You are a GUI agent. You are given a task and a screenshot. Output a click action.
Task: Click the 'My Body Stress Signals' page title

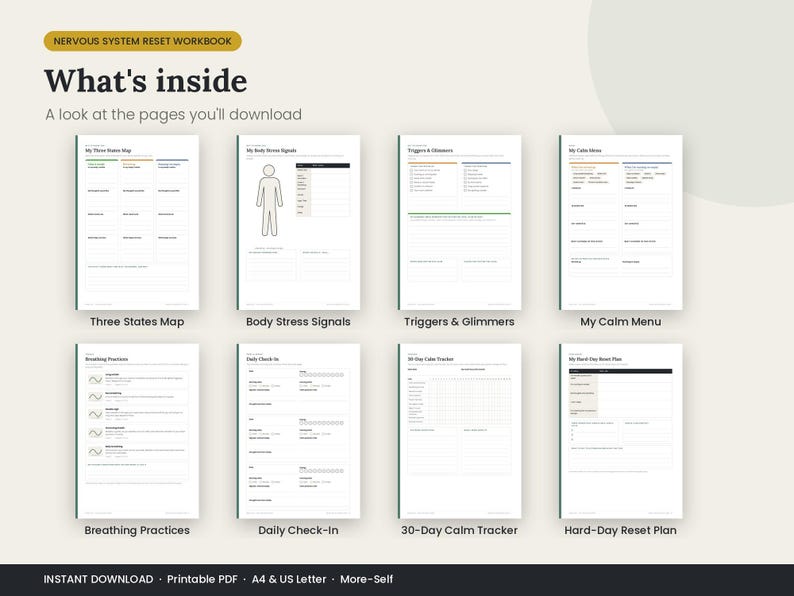(x=271, y=150)
